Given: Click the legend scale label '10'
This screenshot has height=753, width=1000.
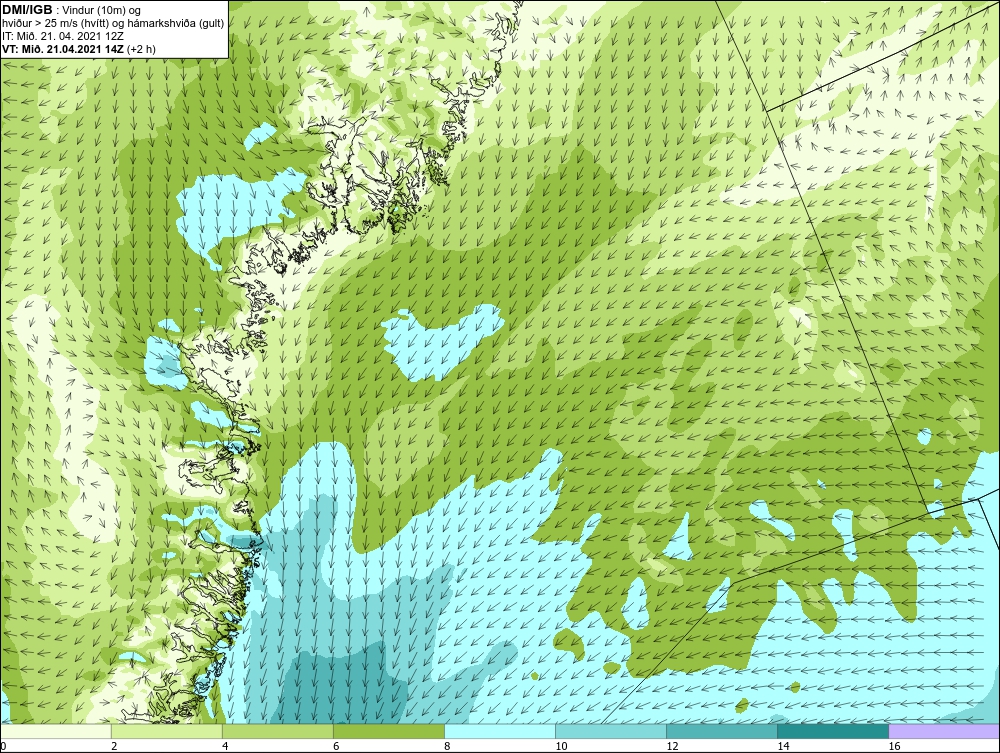Looking at the screenshot, I should coord(561,746).
